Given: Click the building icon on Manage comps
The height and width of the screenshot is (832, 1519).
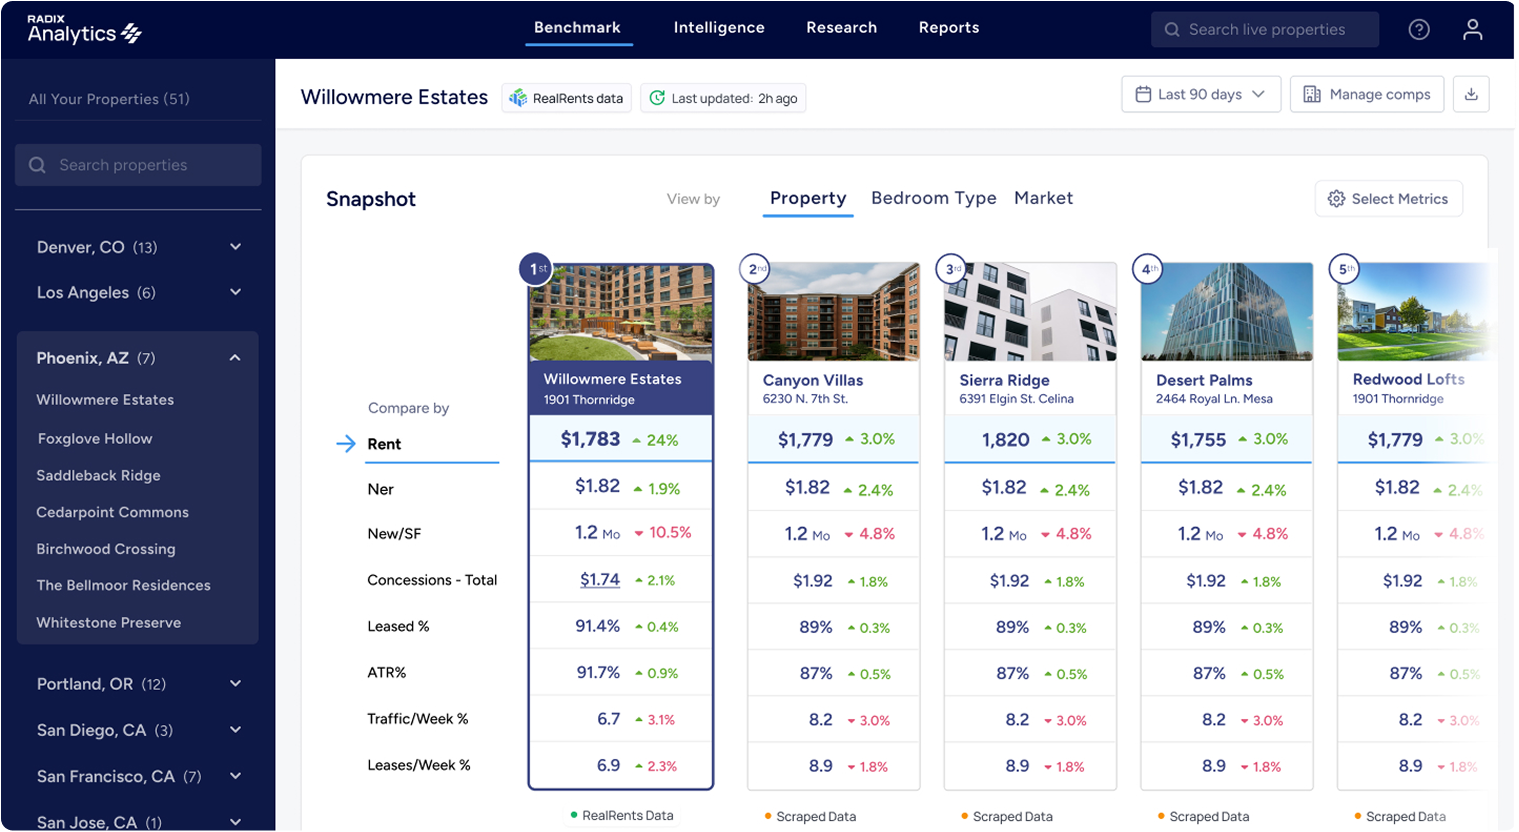Looking at the screenshot, I should point(1312,94).
